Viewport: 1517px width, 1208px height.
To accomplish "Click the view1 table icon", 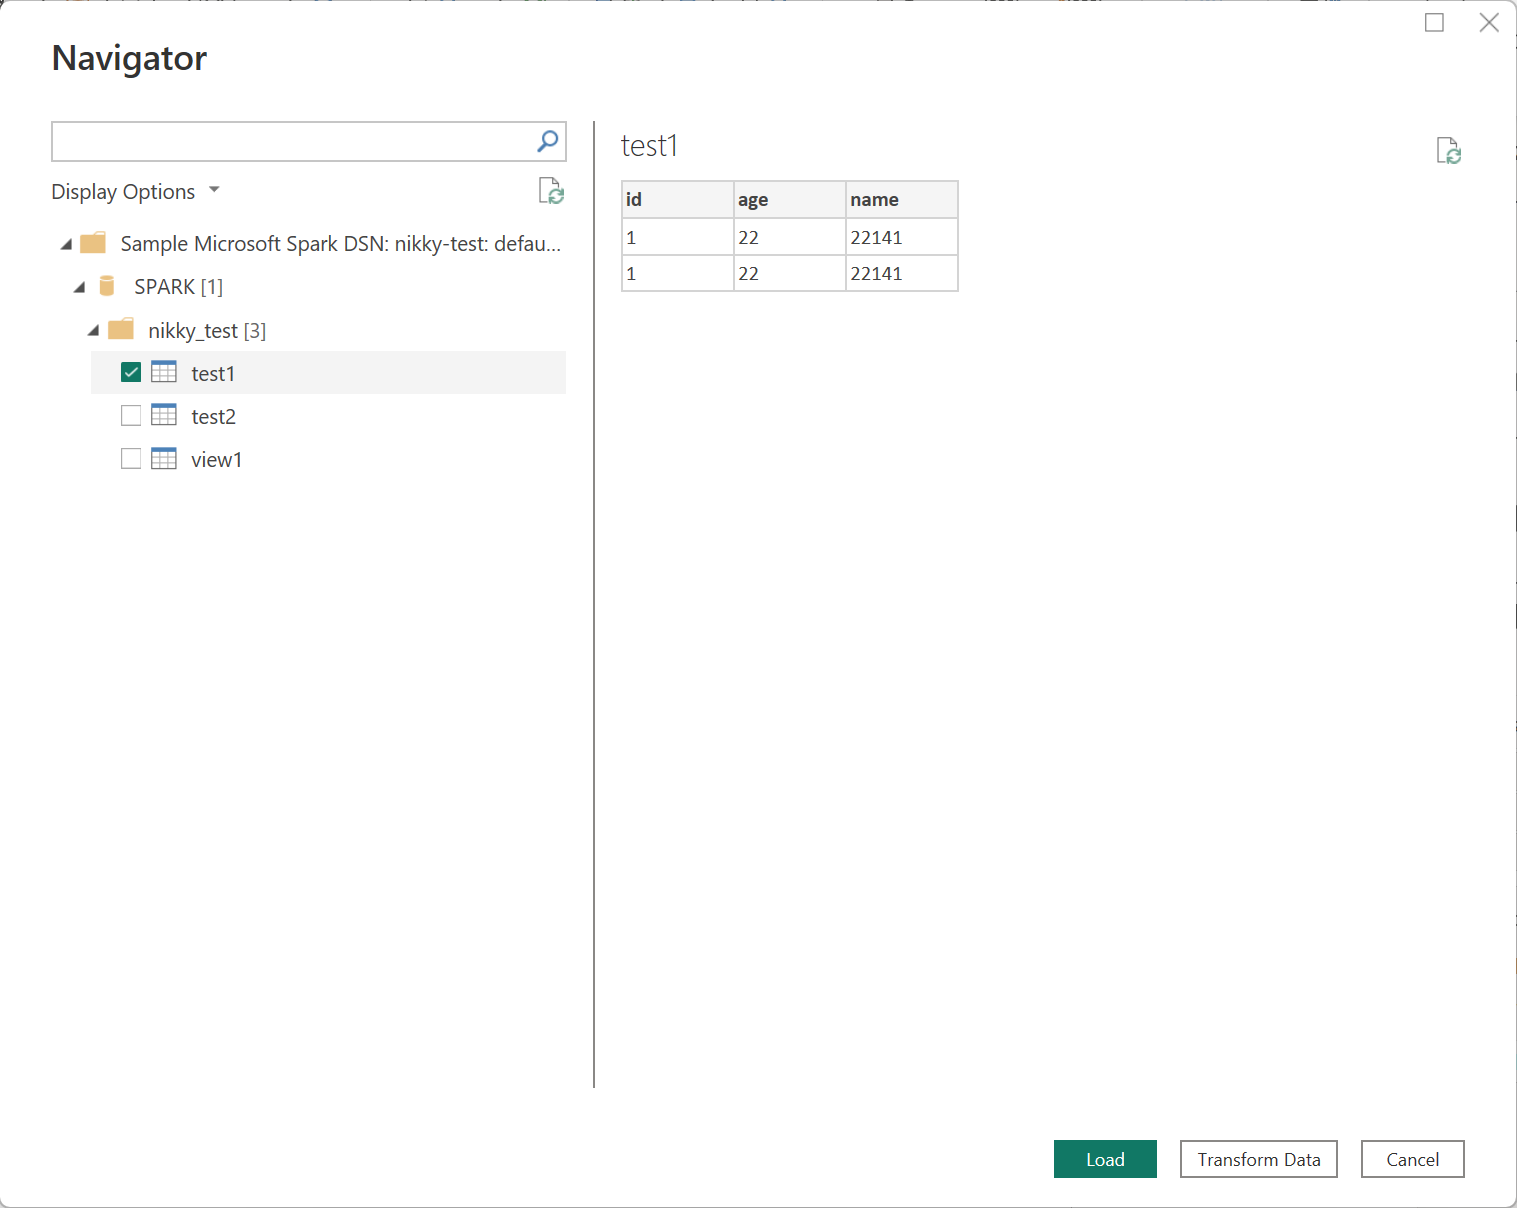I will pos(164,459).
